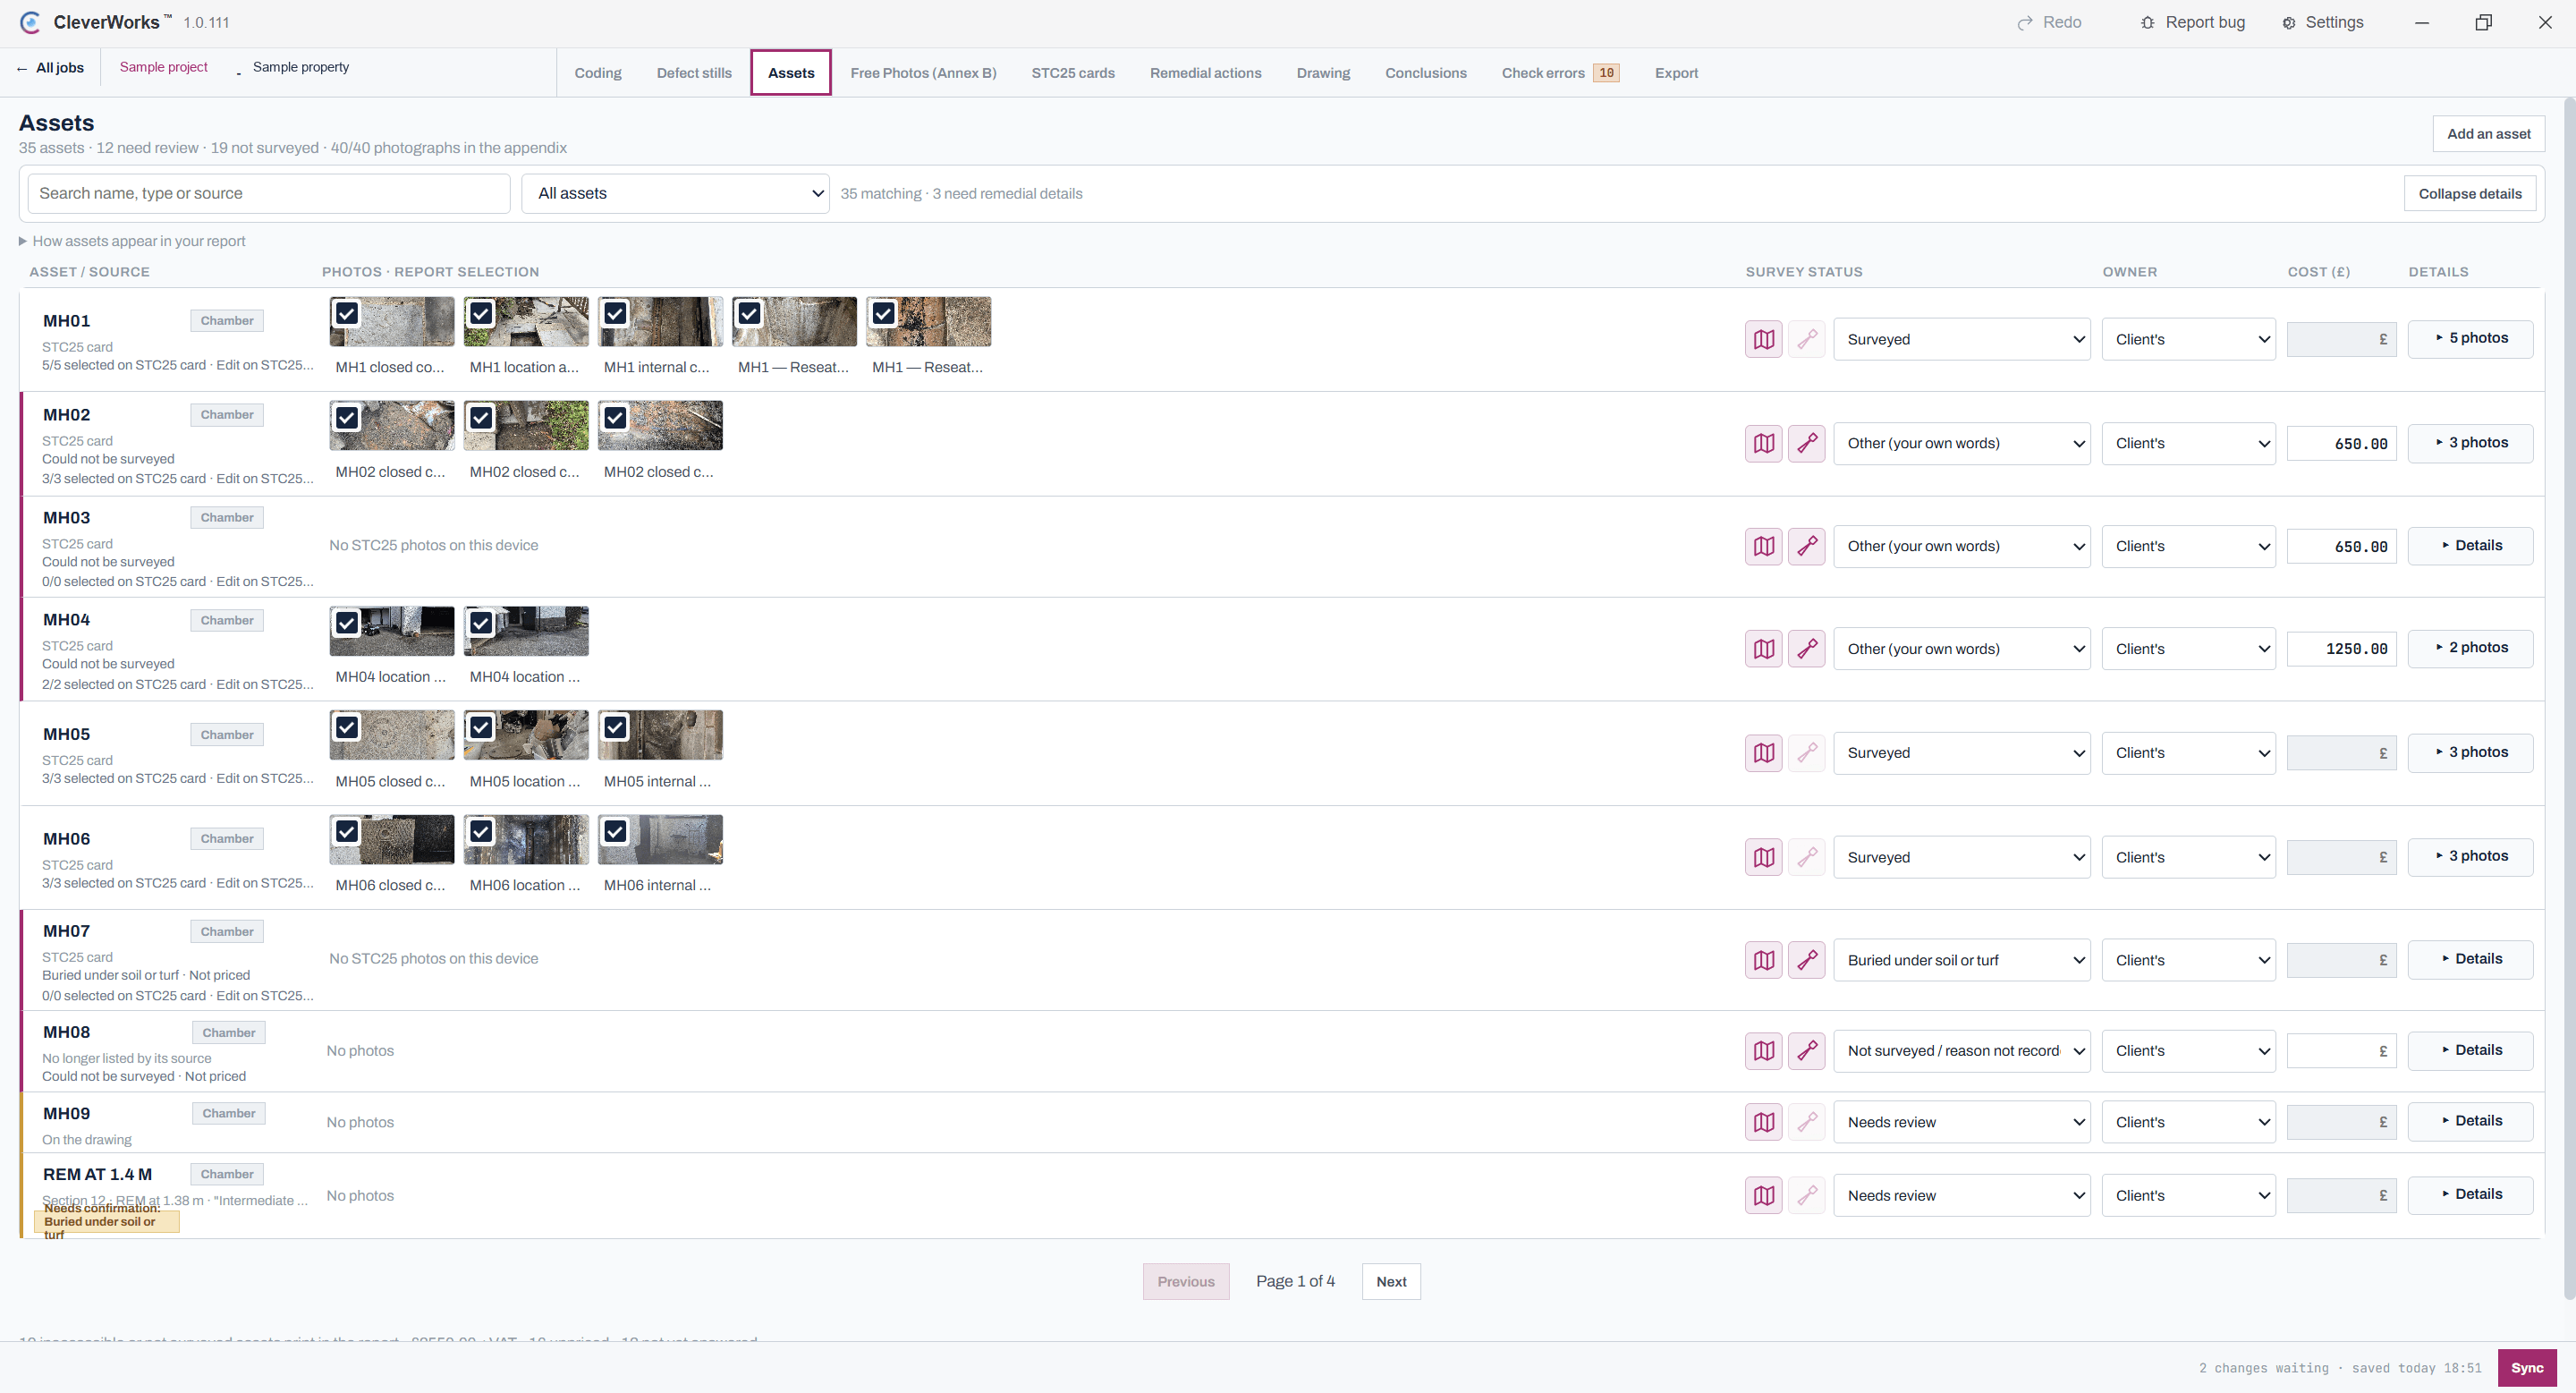Click Collapse details
The height and width of the screenshot is (1393, 2576).
[x=2469, y=194]
